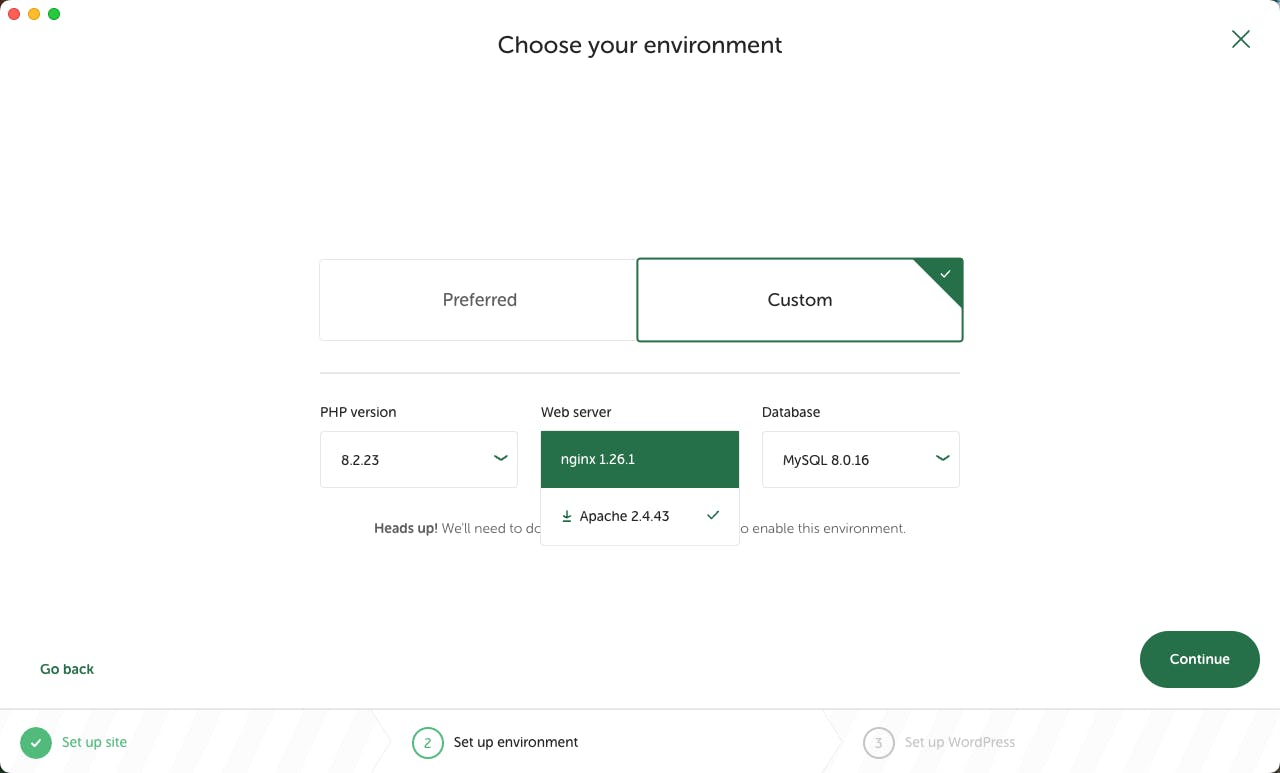Screen dimensions: 1280x773
Task: Select the Custom environment option
Action: (799, 300)
